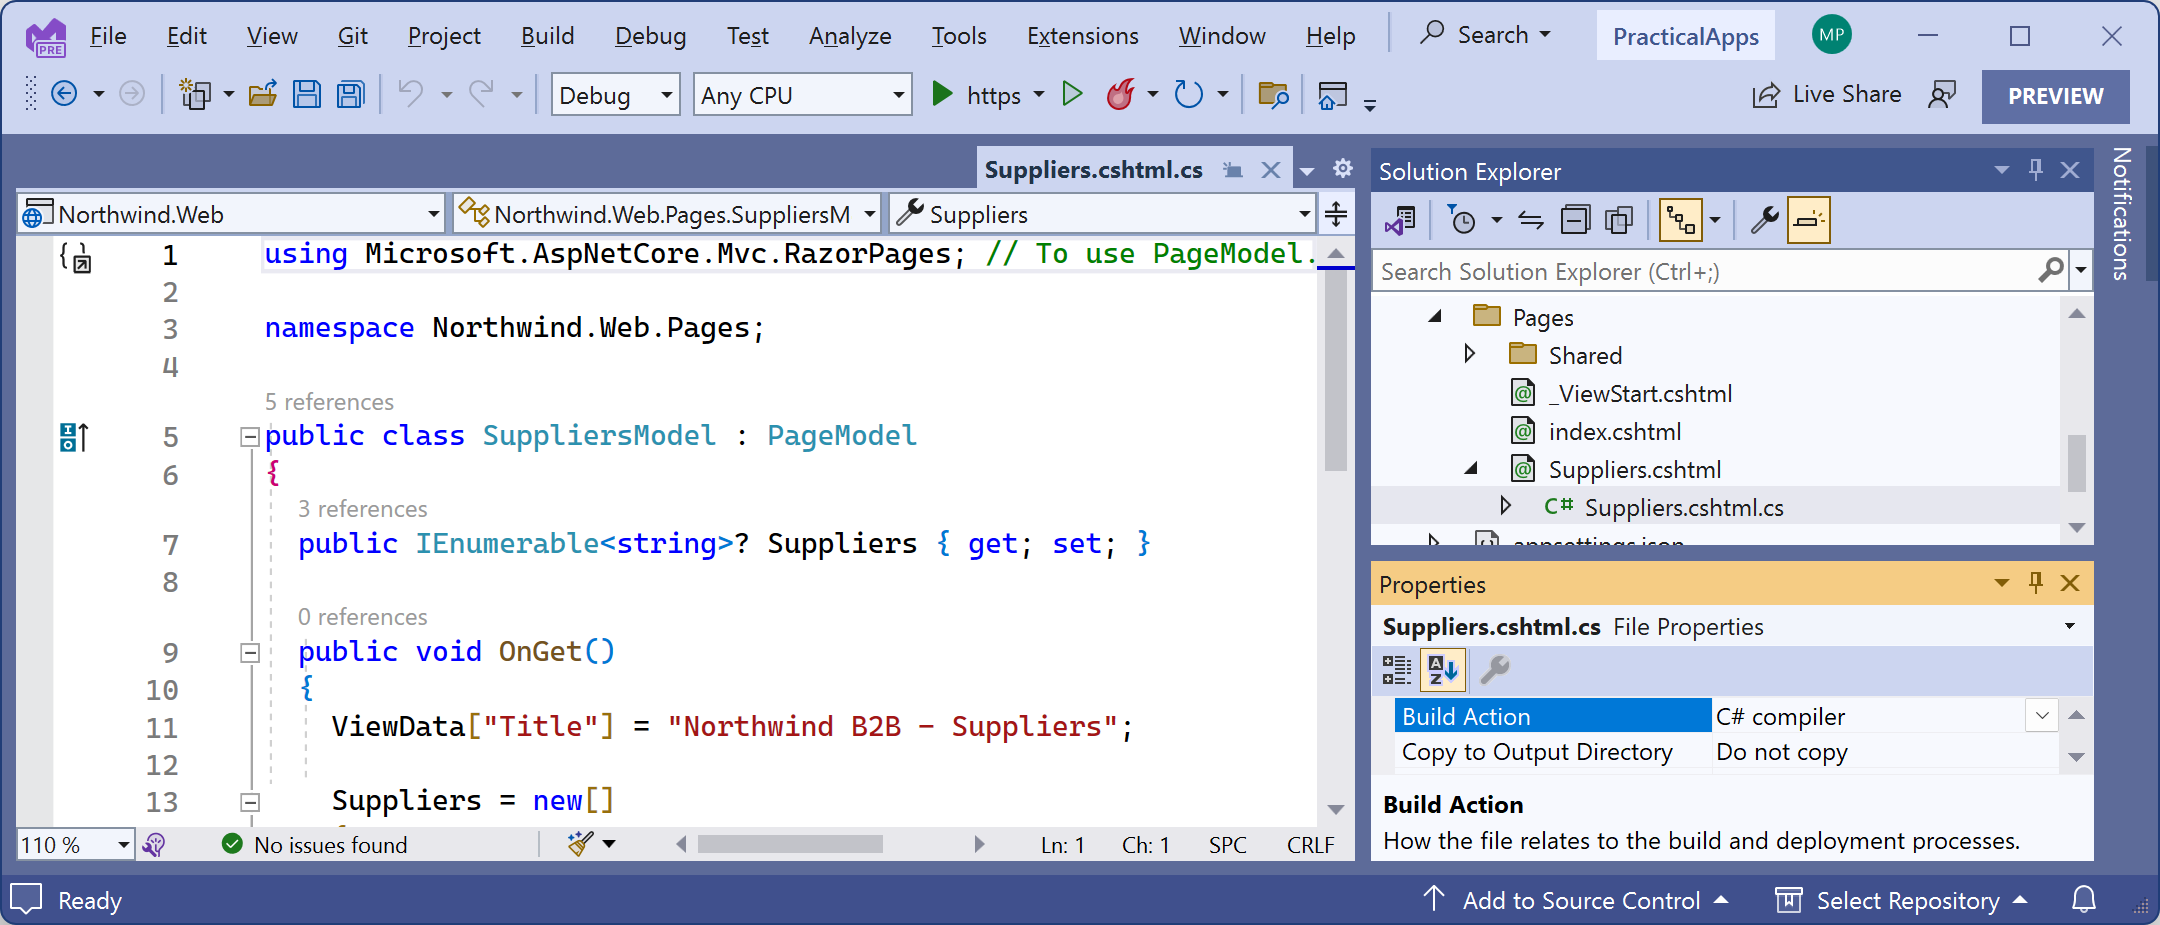Toggle auto-hide pin on Solution Explorer
The height and width of the screenshot is (925, 2160).
(2036, 170)
